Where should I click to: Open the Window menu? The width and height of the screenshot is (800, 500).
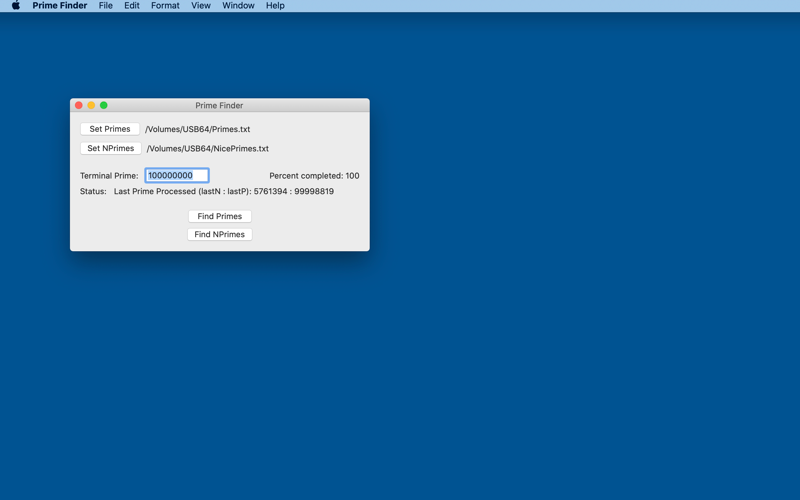coord(238,6)
